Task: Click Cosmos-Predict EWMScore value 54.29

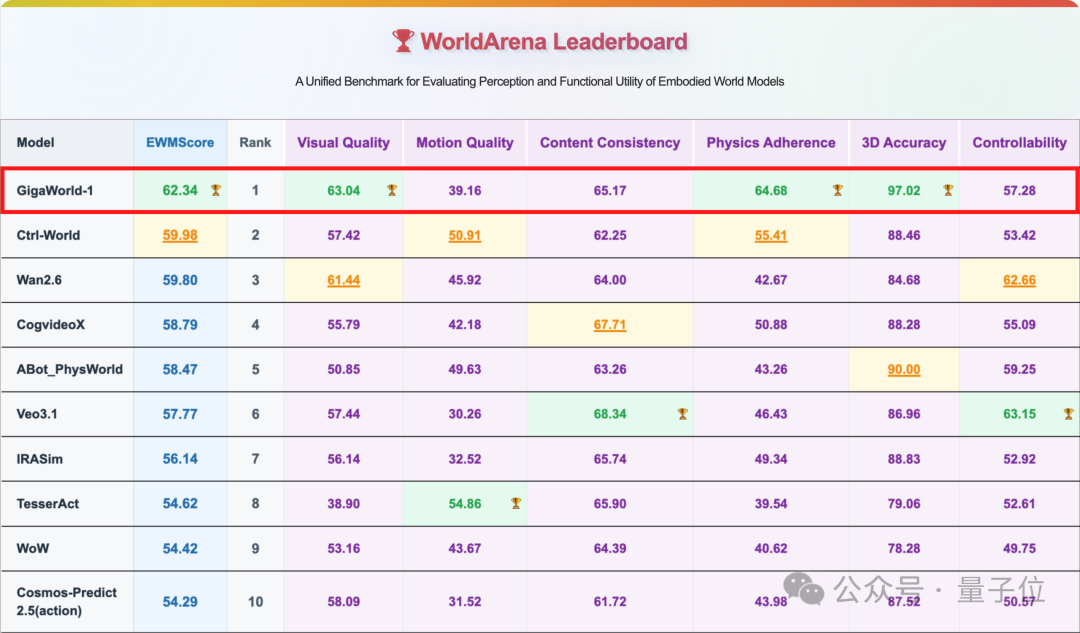Action: pos(180,602)
